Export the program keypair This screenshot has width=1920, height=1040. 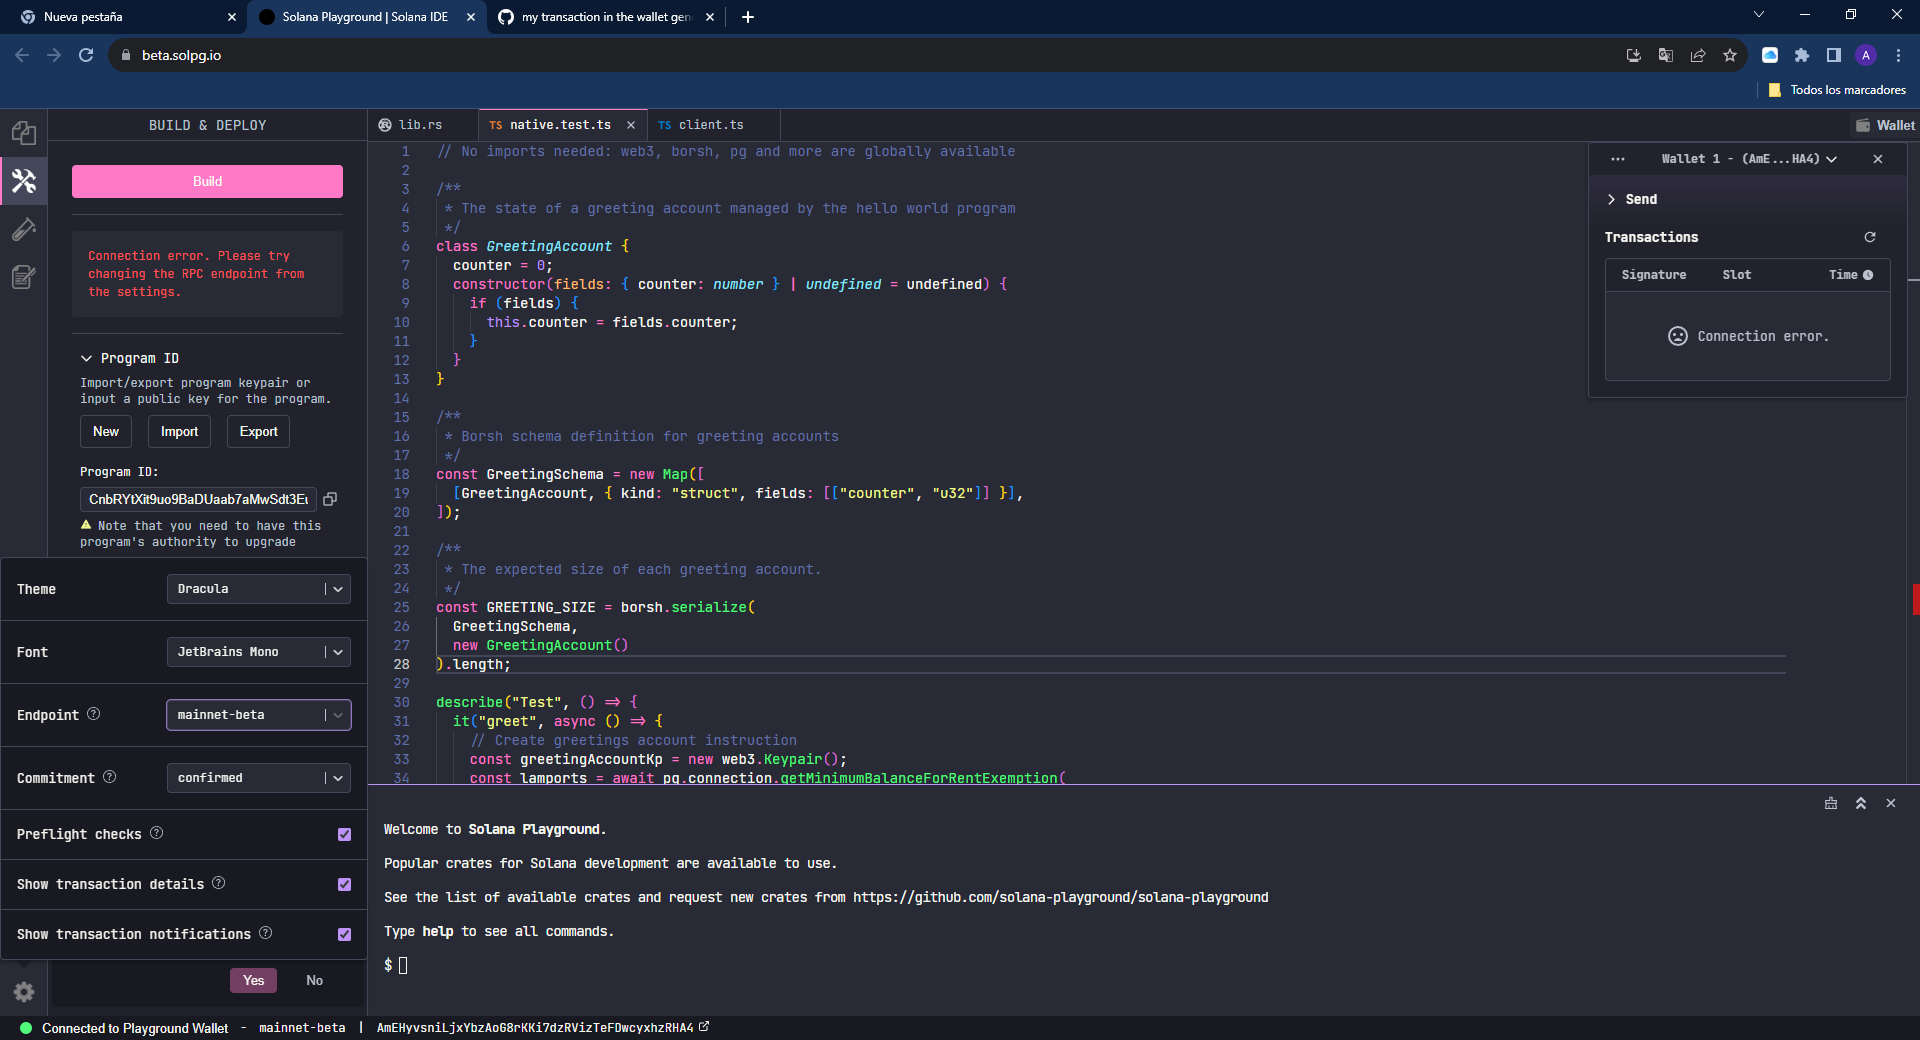tap(257, 431)
